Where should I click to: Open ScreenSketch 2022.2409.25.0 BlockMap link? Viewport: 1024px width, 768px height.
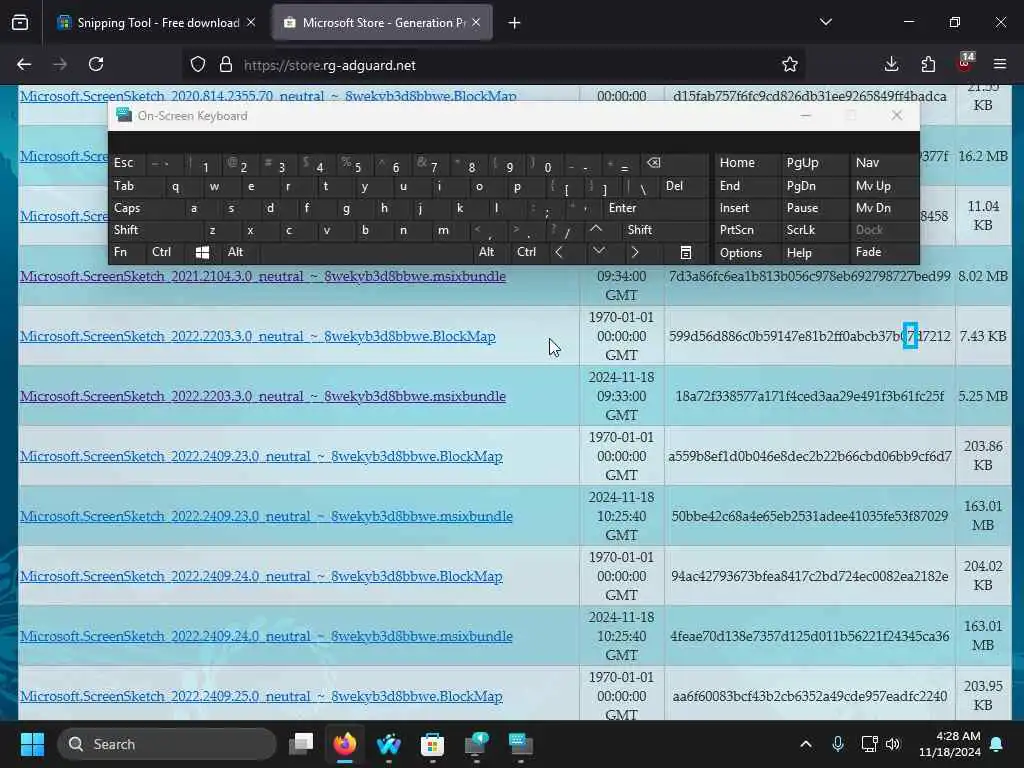[x=261, y=697]
